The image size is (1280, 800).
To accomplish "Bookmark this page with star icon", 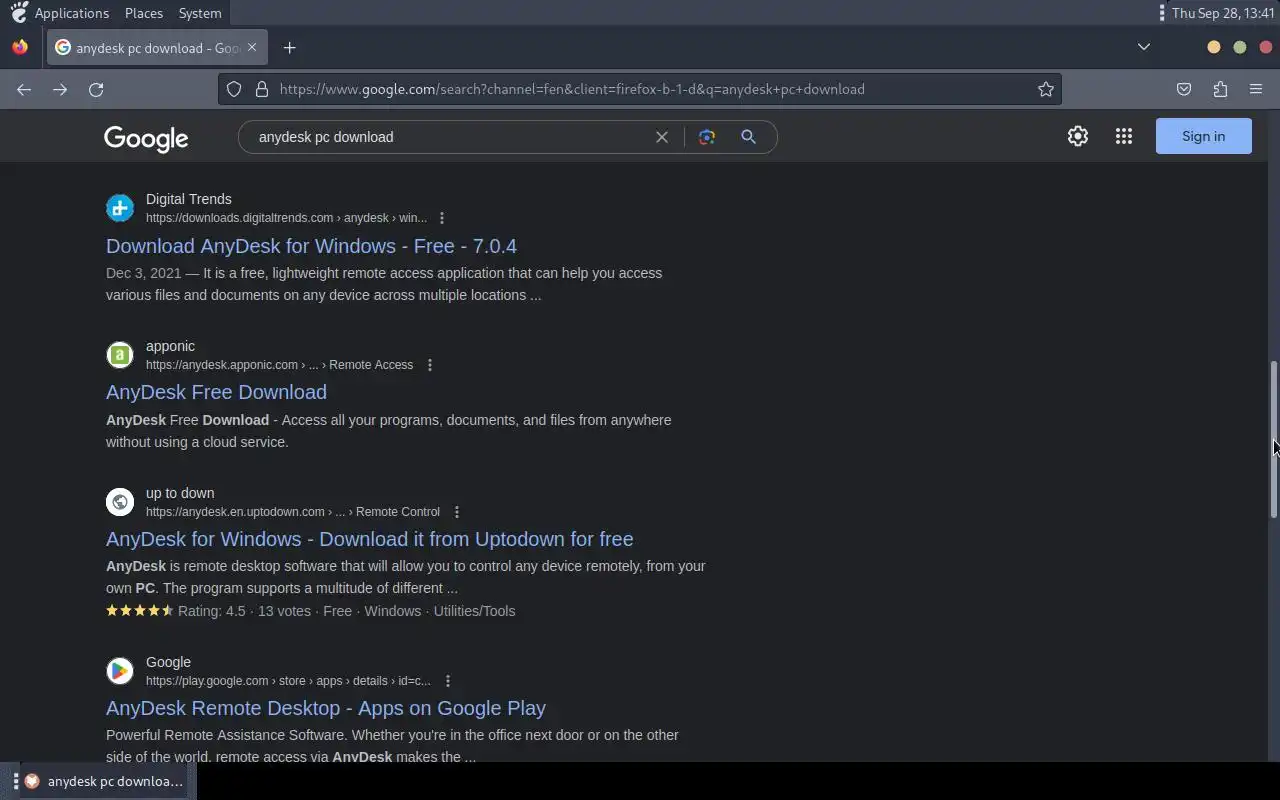I will (1046, 89).
